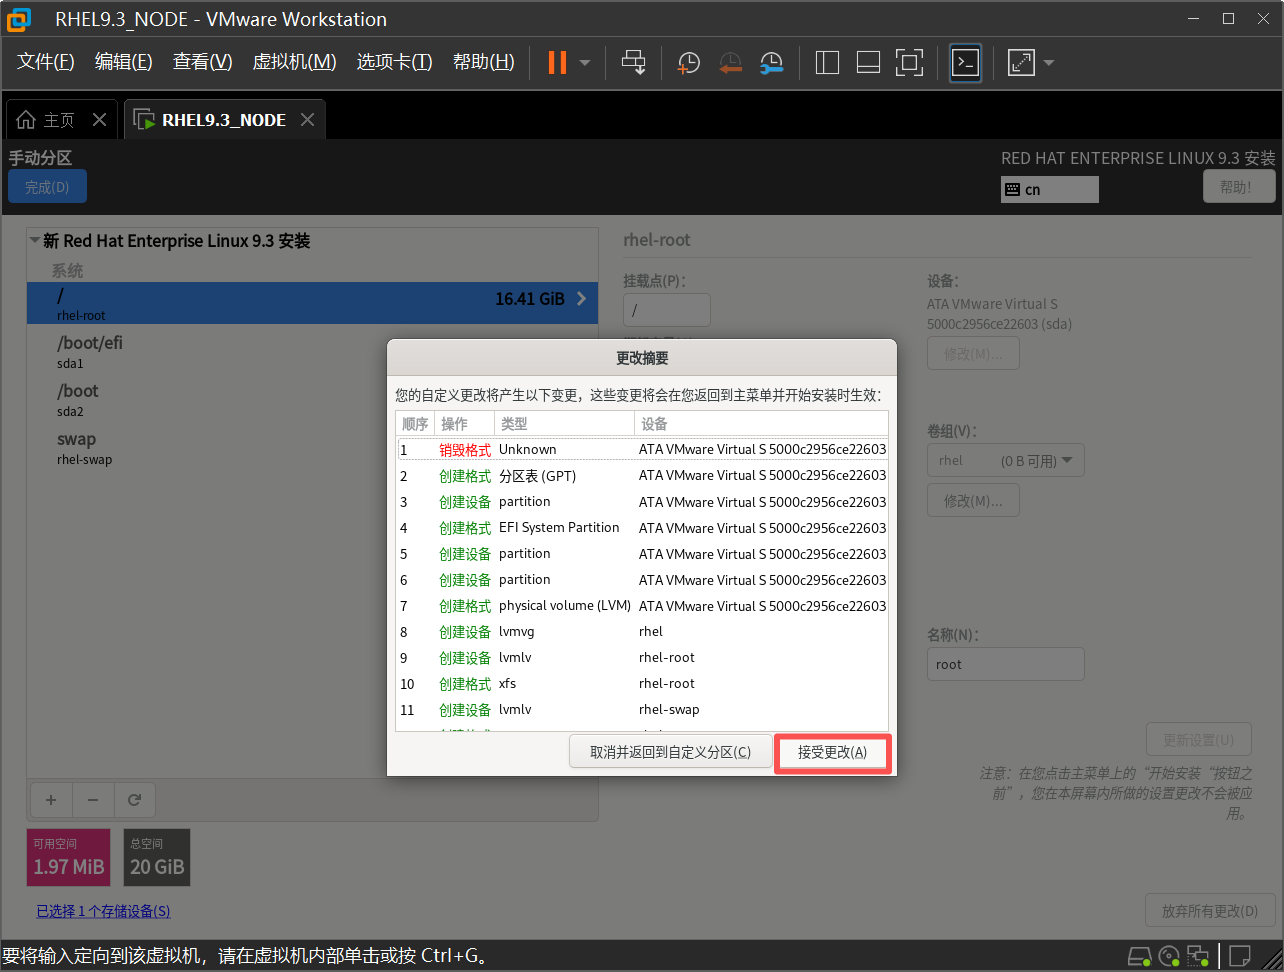The image size is (1284, 972).
Task: Click the 修改(M)... button under 设备
Action: click(x=973, y=353)
